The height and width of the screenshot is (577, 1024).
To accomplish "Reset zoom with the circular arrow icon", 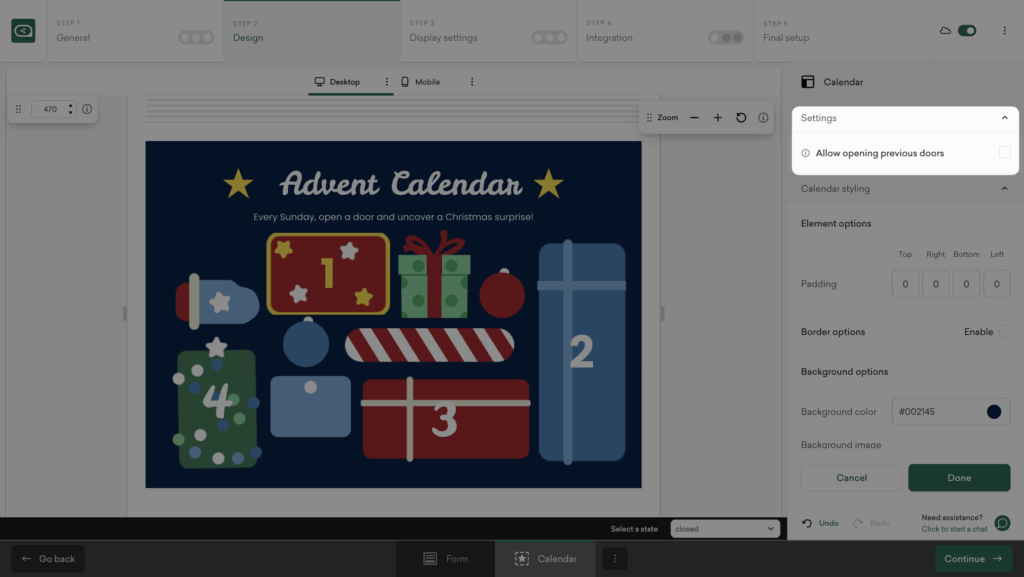I will click(741, 118).
